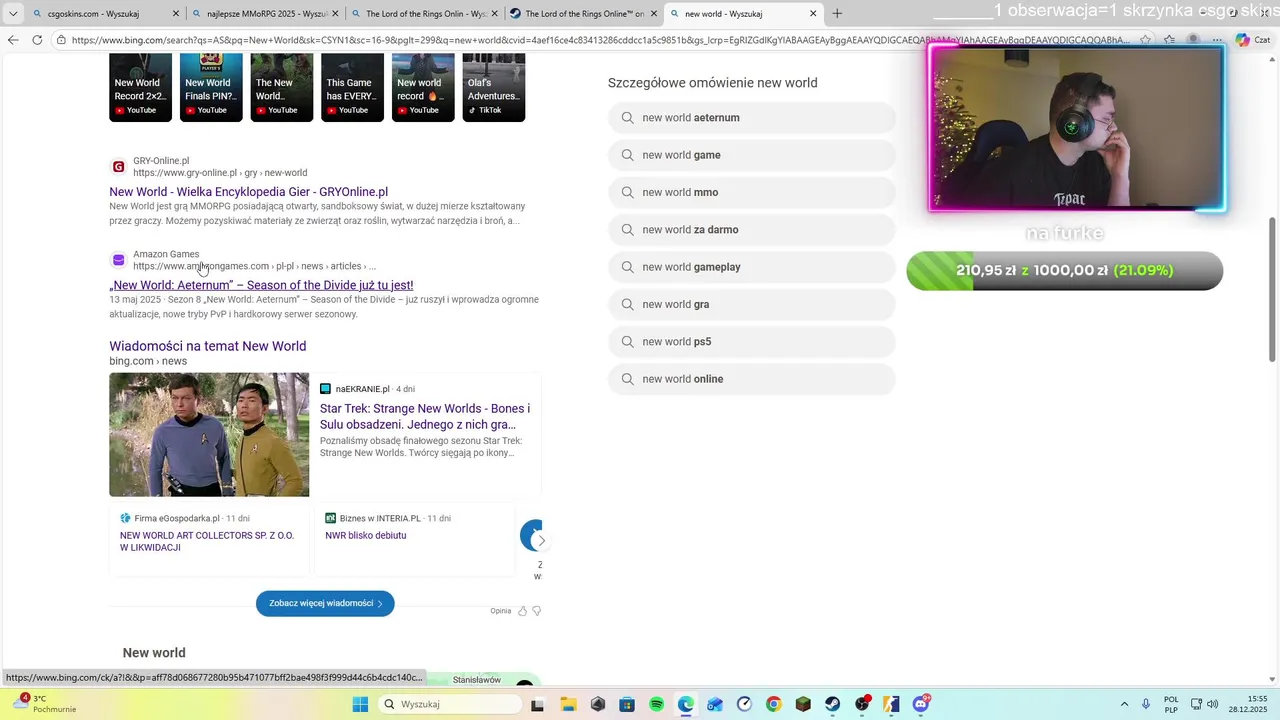
Task: Close the csgoskins.com tab
Action: [176, 14]
